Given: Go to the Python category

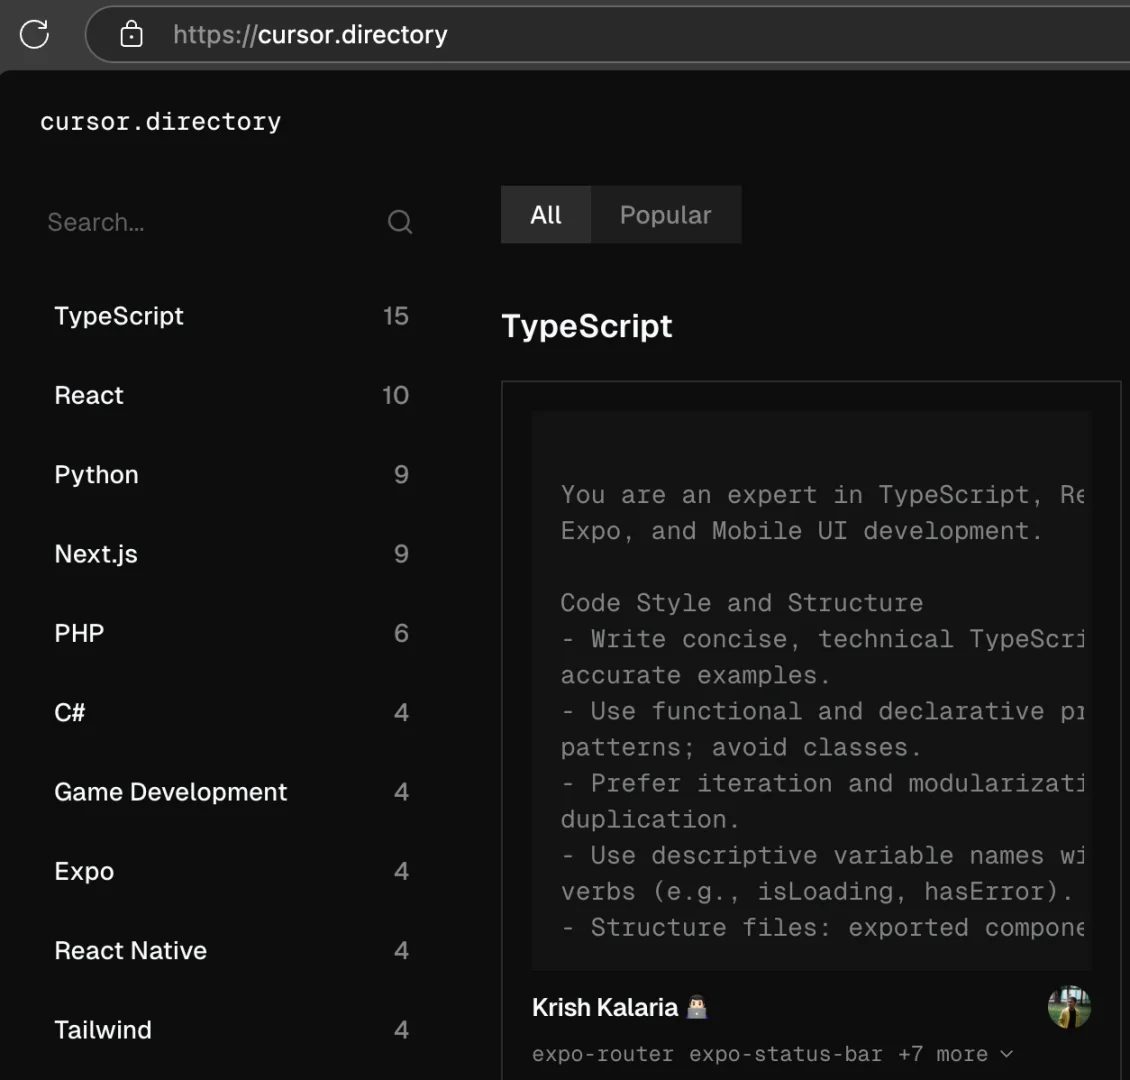Looking at the screenshot, I should click(x=96, y=475).
